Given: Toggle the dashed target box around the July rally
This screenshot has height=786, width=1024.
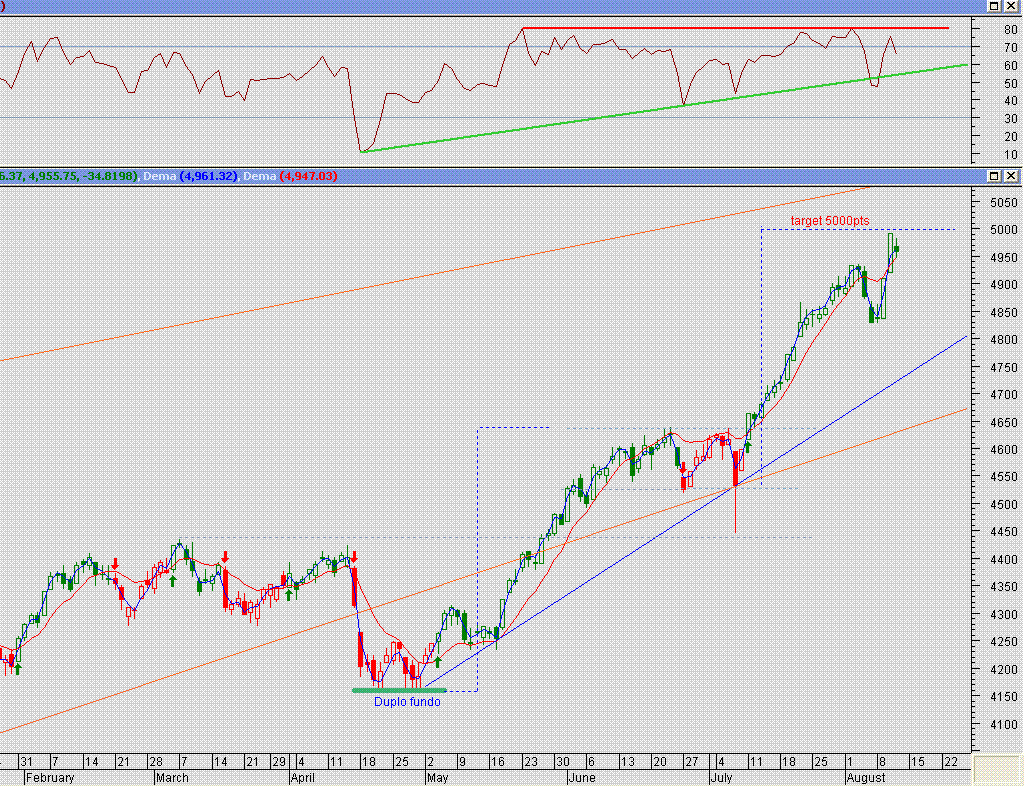Looking at the screenshot, I should point(860,229).
